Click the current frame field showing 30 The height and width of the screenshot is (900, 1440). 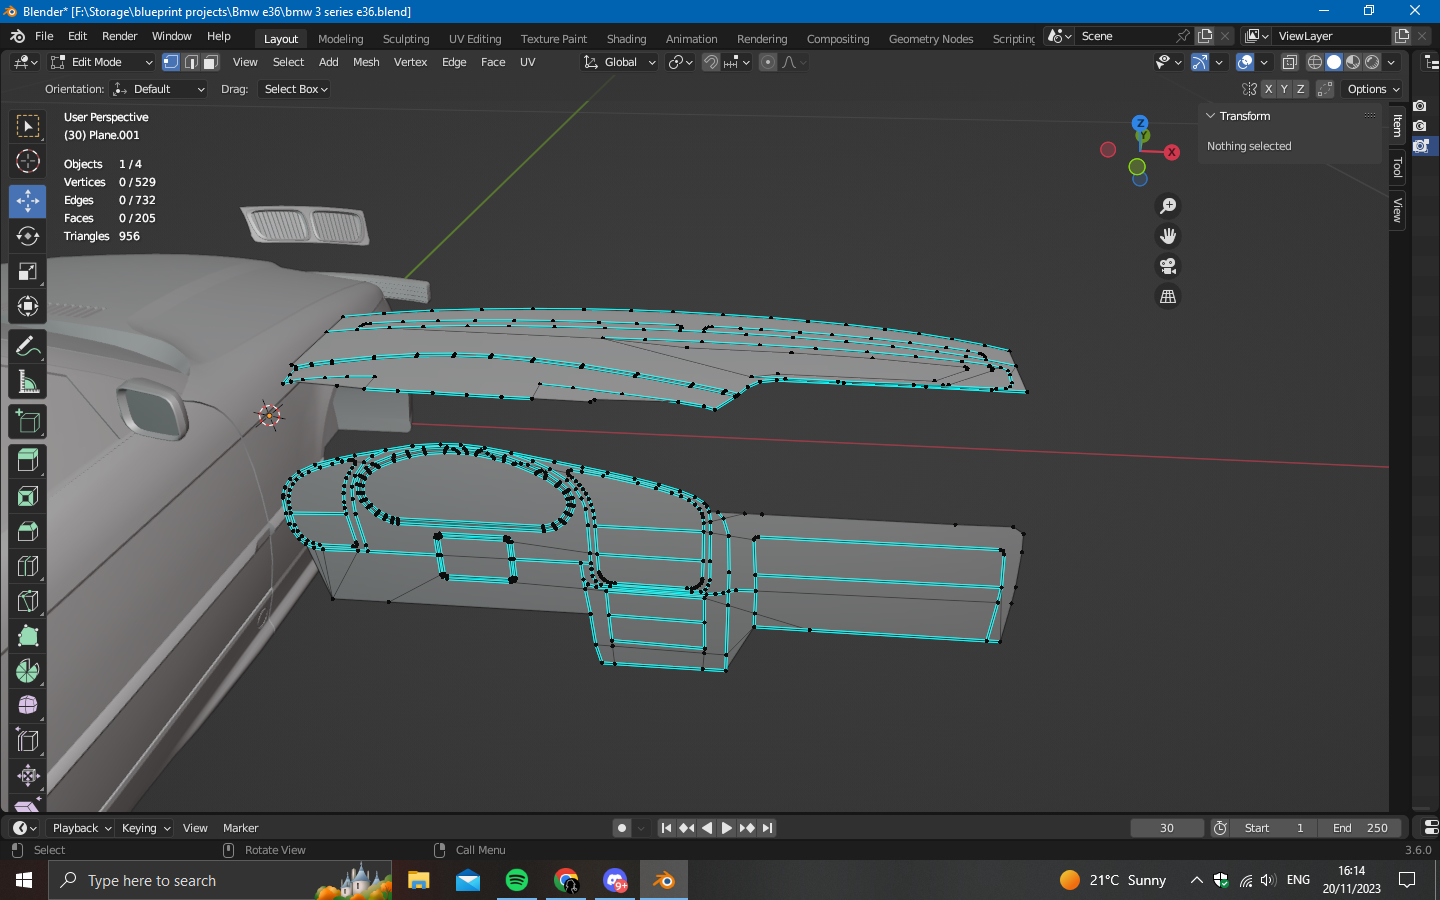click(x=1167, y=828)
